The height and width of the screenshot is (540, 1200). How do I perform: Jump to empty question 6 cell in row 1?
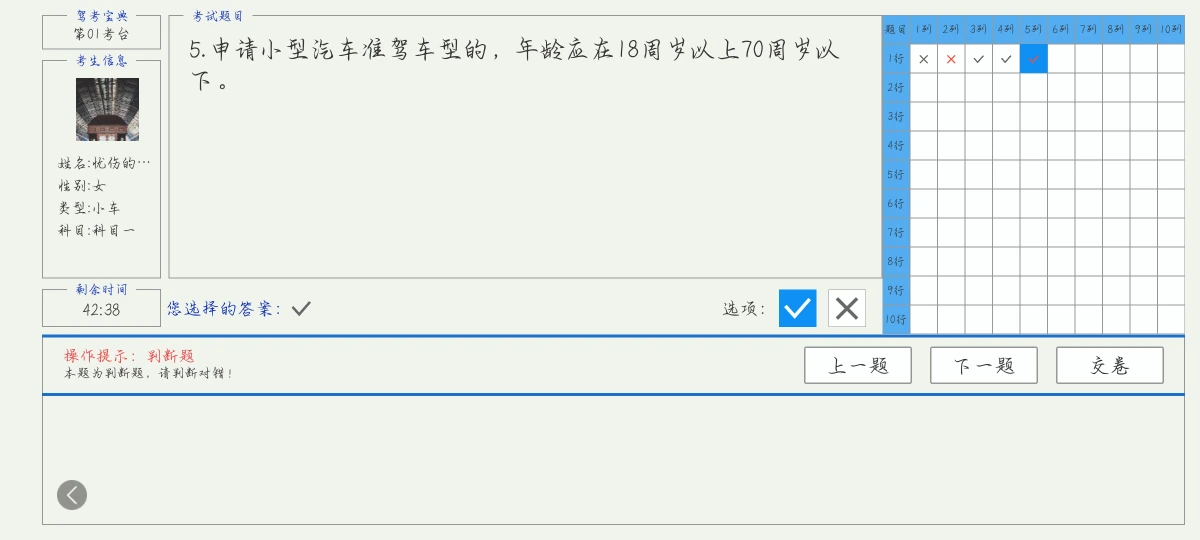[1061, 59]
